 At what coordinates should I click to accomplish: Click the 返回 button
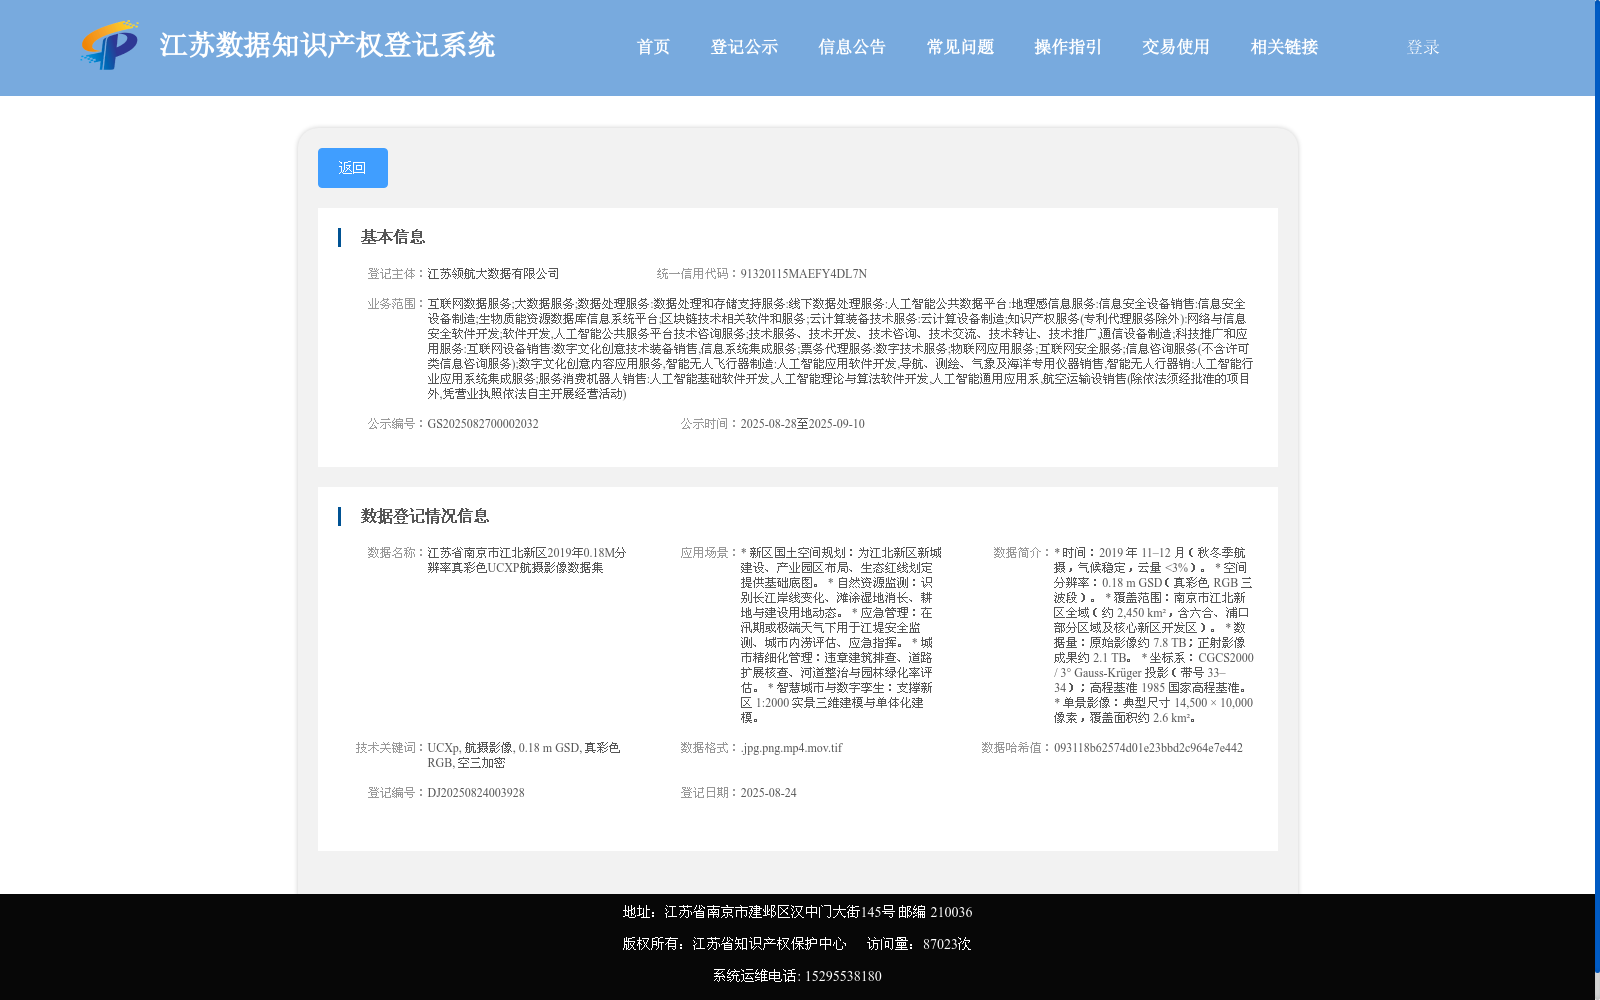(x=353, y=168)
